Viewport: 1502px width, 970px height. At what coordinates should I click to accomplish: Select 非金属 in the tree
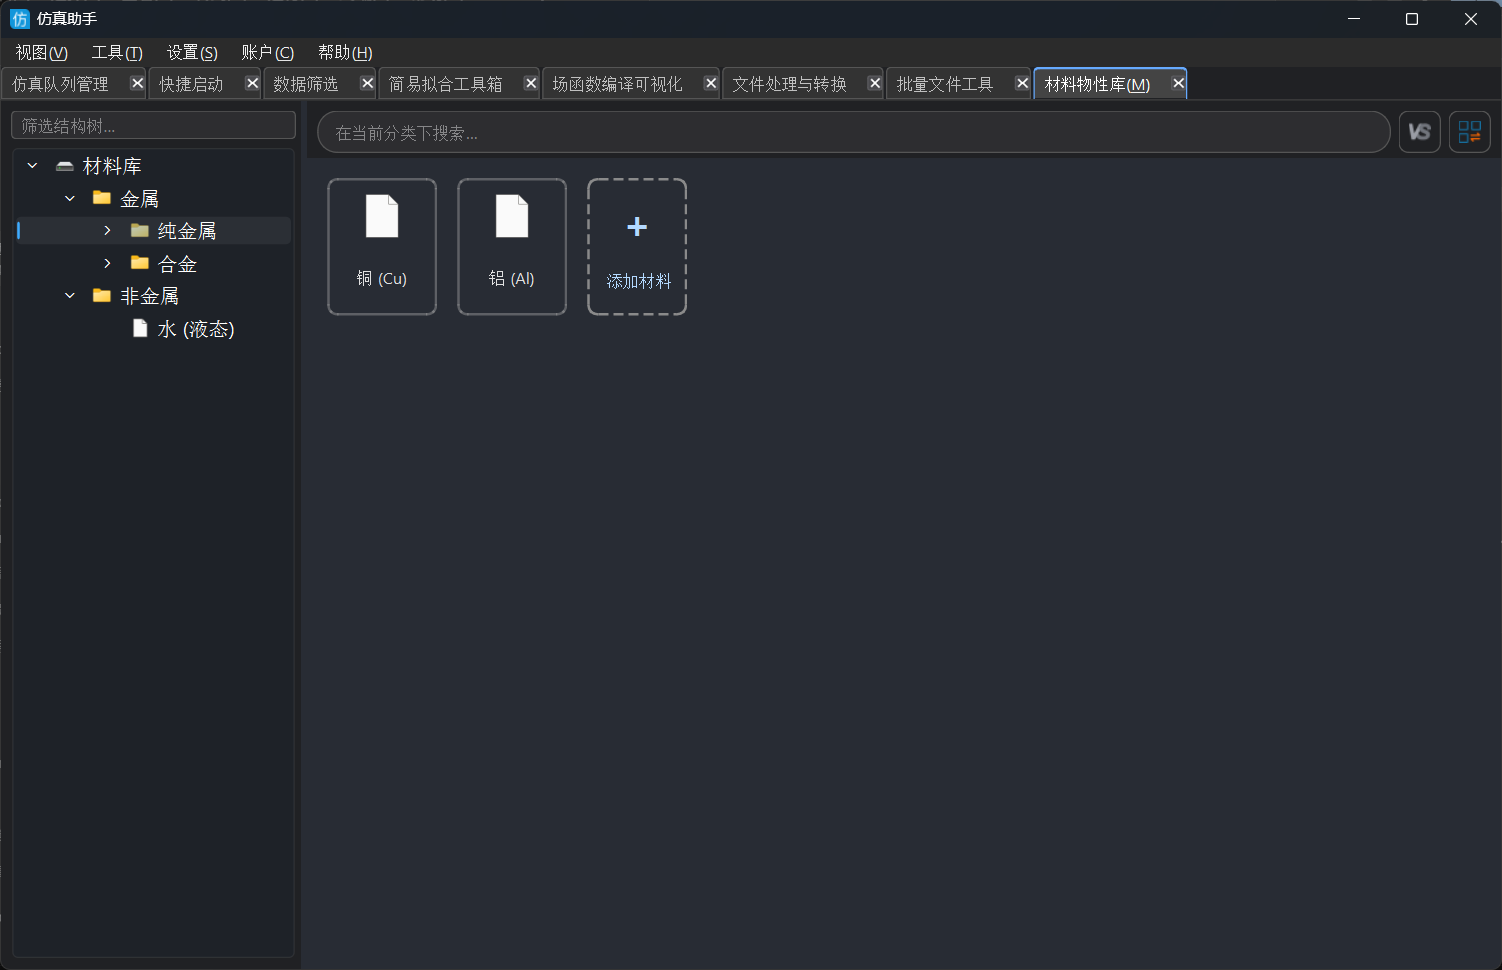coord(150,296)
